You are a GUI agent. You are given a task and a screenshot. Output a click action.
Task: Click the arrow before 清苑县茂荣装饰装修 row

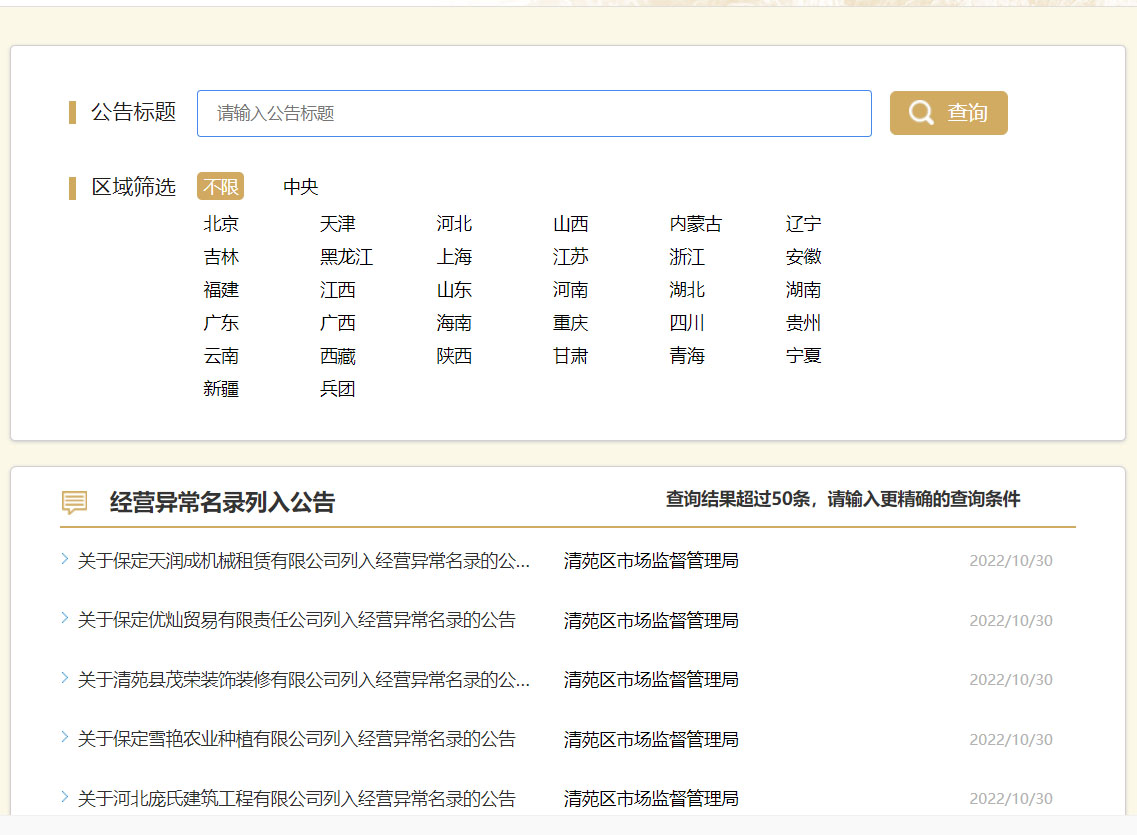click(x=65, y=677)
